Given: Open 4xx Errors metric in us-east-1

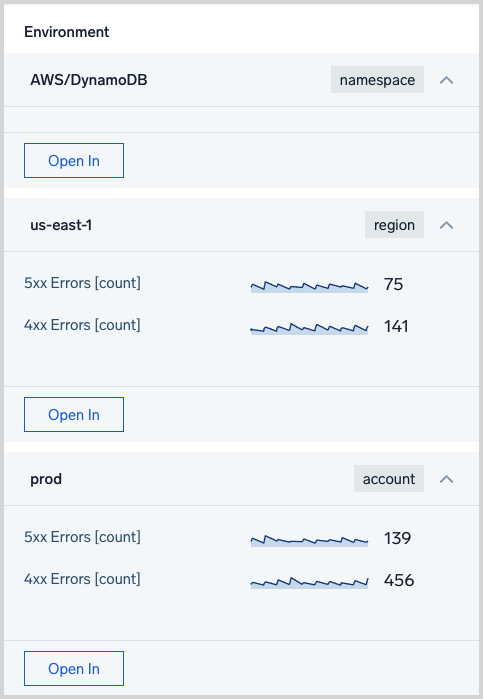Looking at the screenshot, I should 83,325.
